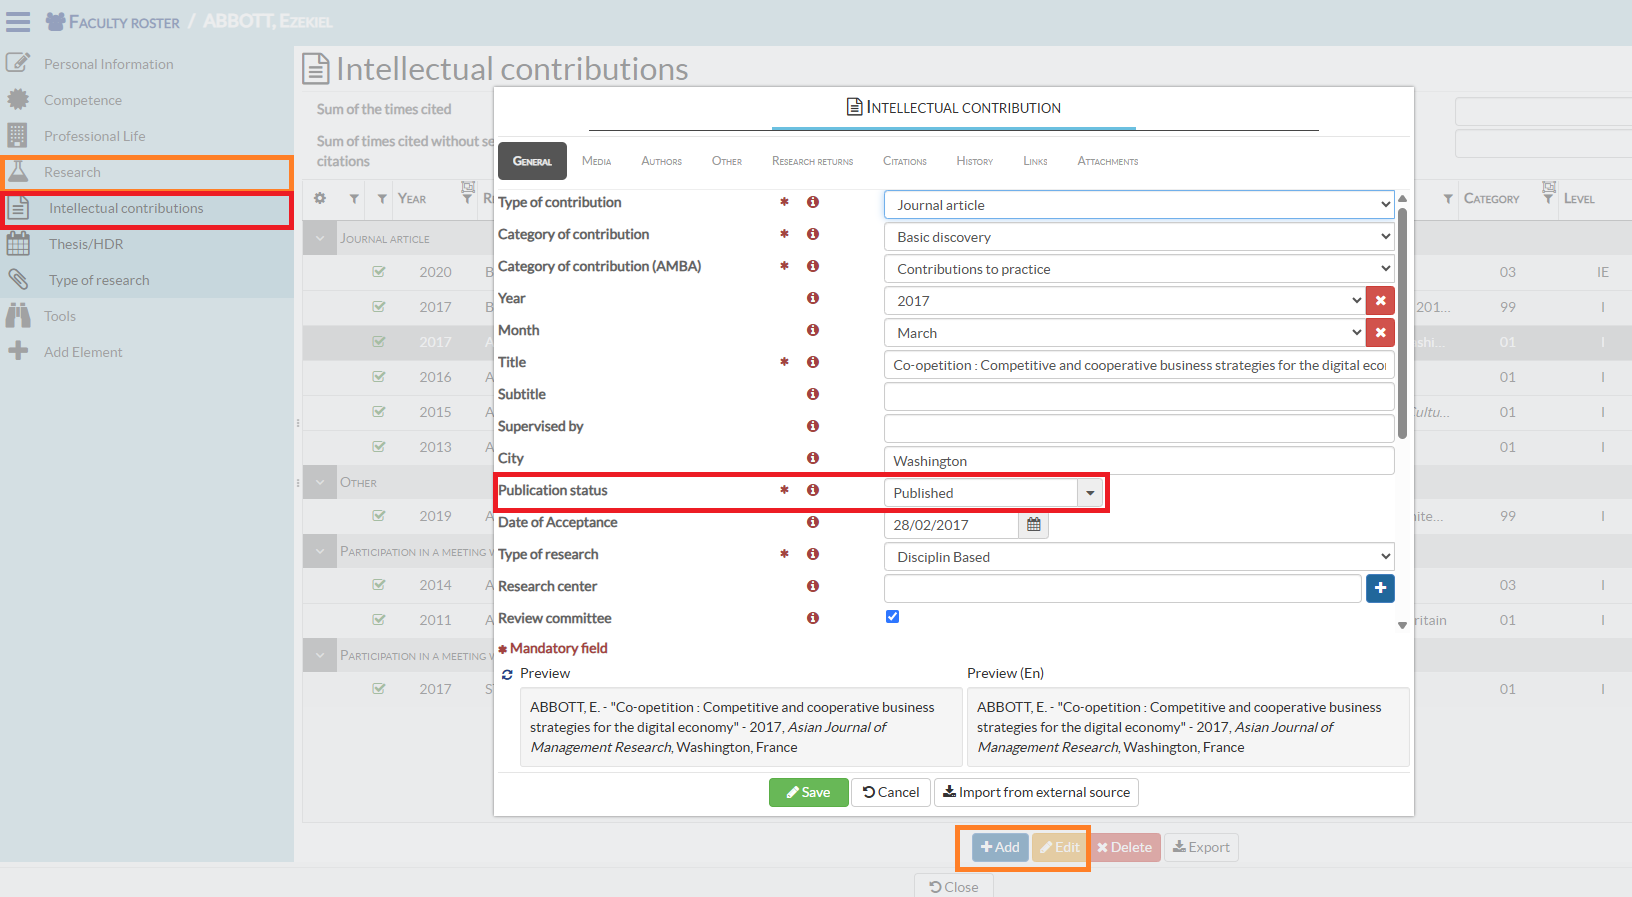
Task: Switch to the Authors tab
Action: pyautogui.click(x=661, y=161)
